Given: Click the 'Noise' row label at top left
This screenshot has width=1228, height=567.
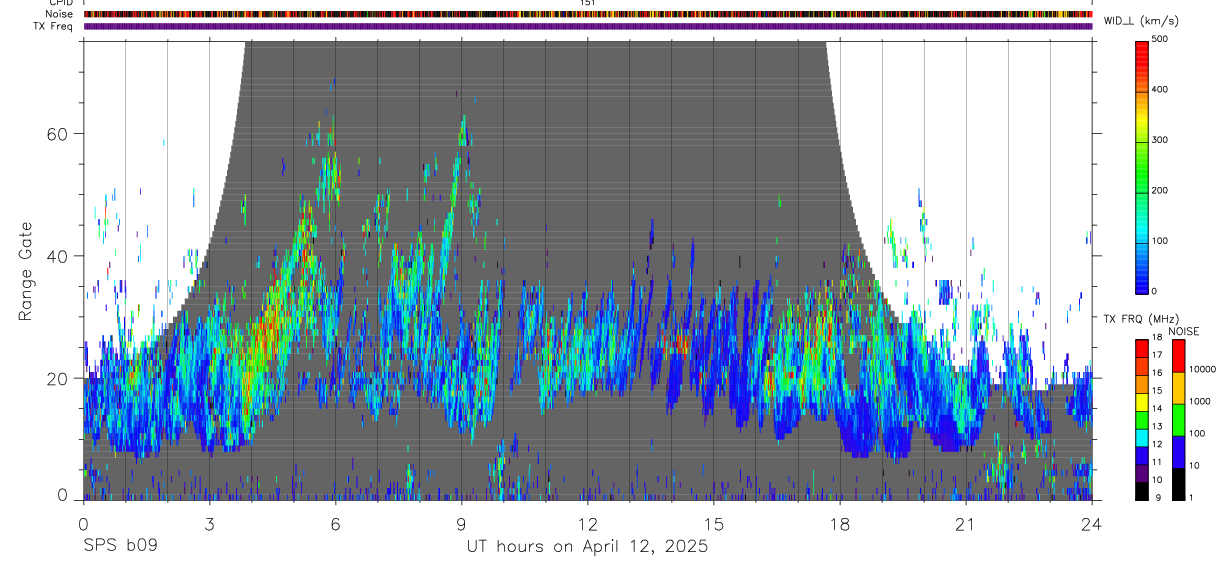Looking at the screenshot, I should pyautogui.click(x=60, y=15).
